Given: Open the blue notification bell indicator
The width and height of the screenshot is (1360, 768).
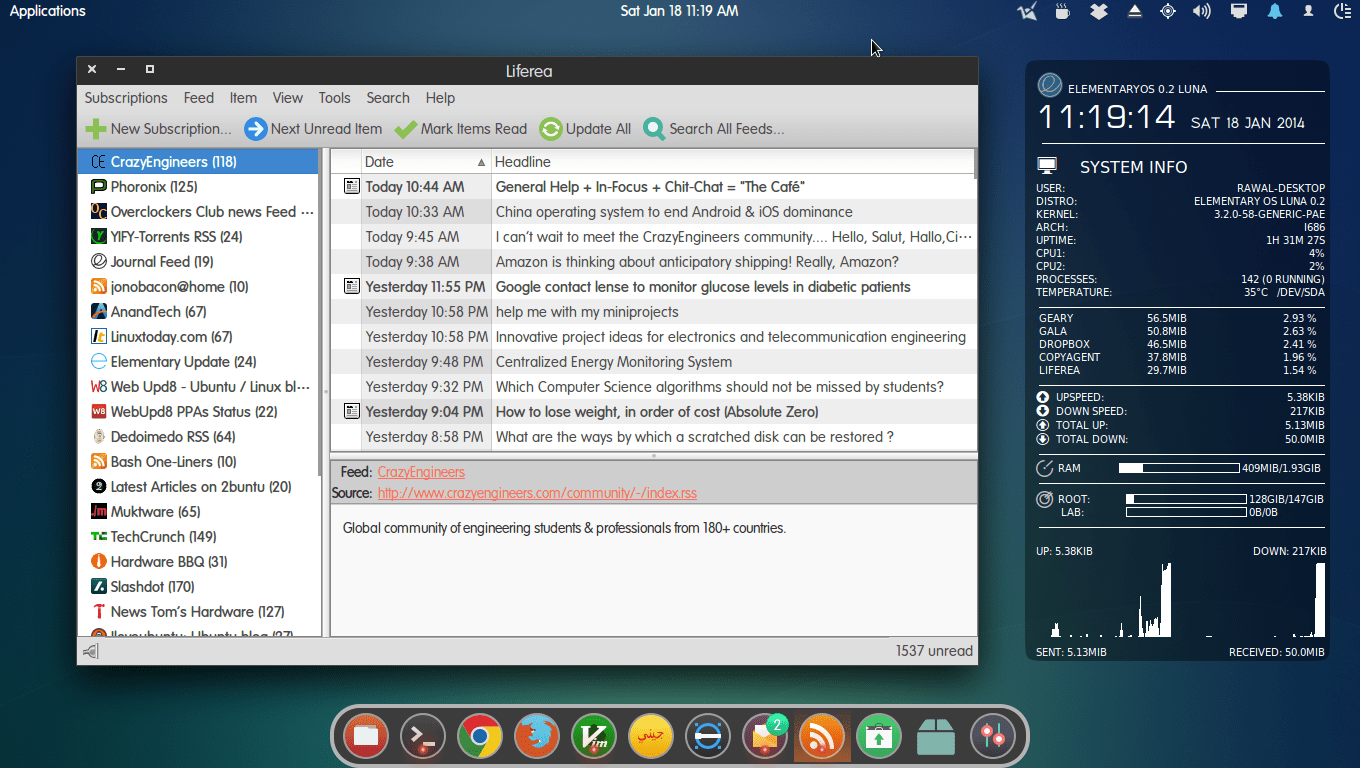Looking at the screenshot, I should [x=1275, y=11].
